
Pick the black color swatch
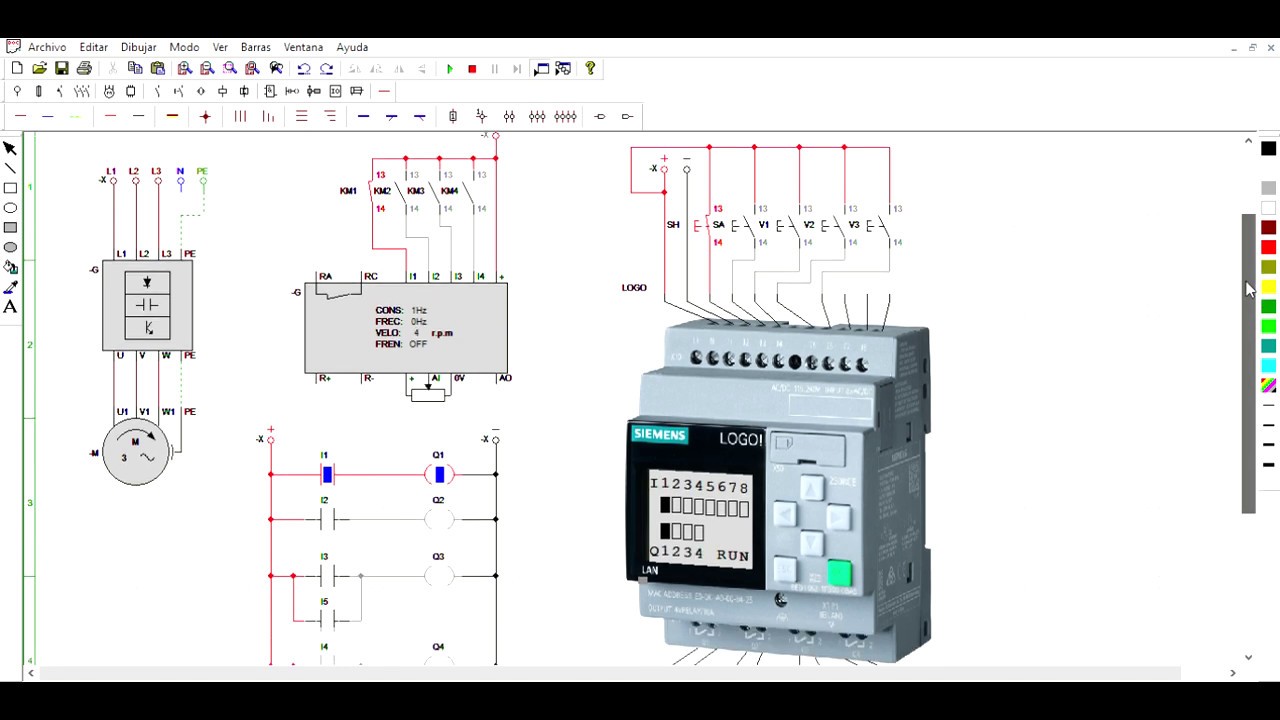click(x=1268, y=149)
